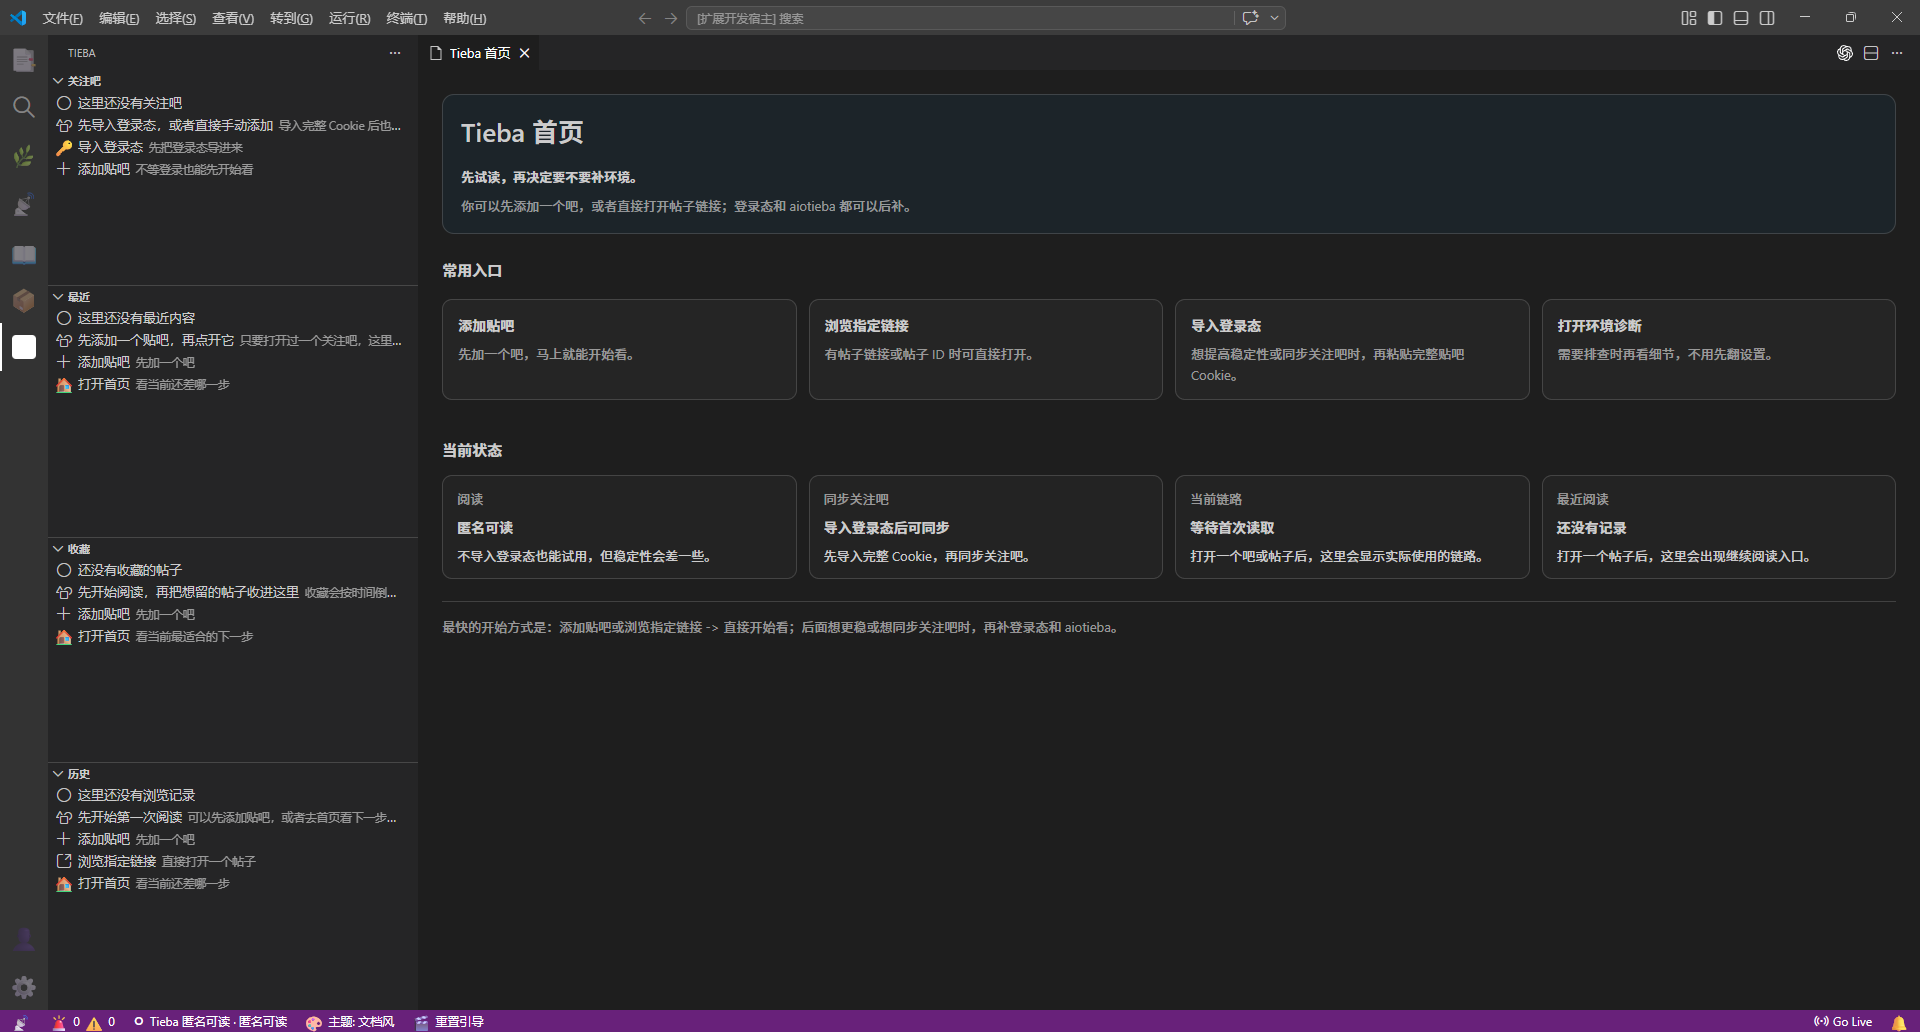This screenshot has height=1032, width=1920.
Task: Open the 终端(T) menu
Action: pos(406,18)
